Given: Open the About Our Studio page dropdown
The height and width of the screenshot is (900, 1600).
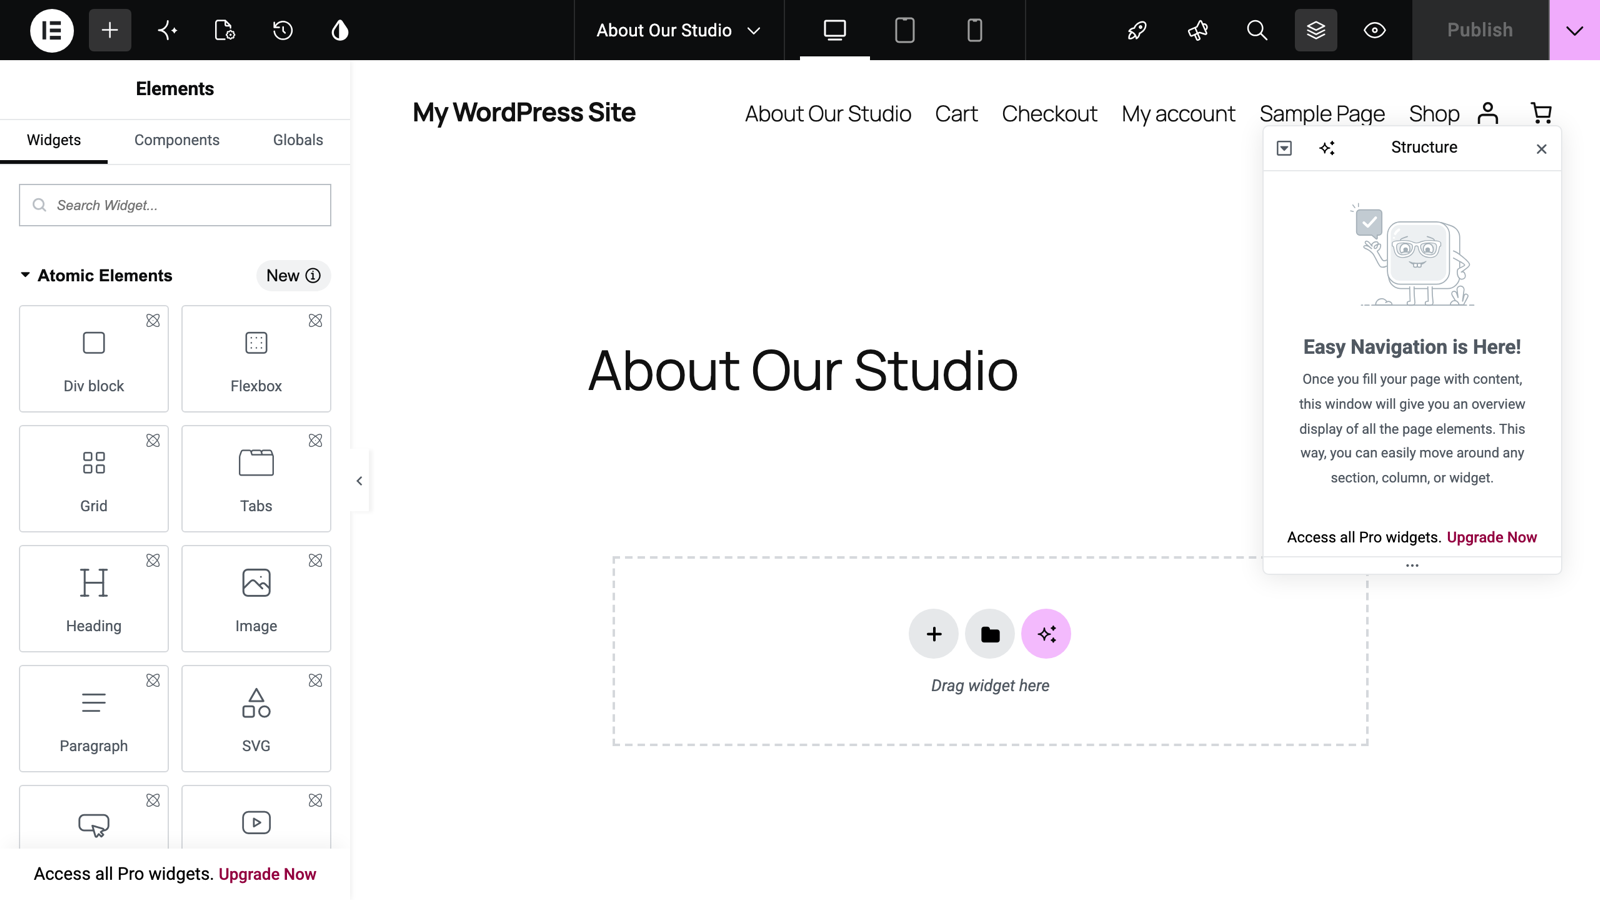Looking at the screenshot, I should (x=679, y=30).
